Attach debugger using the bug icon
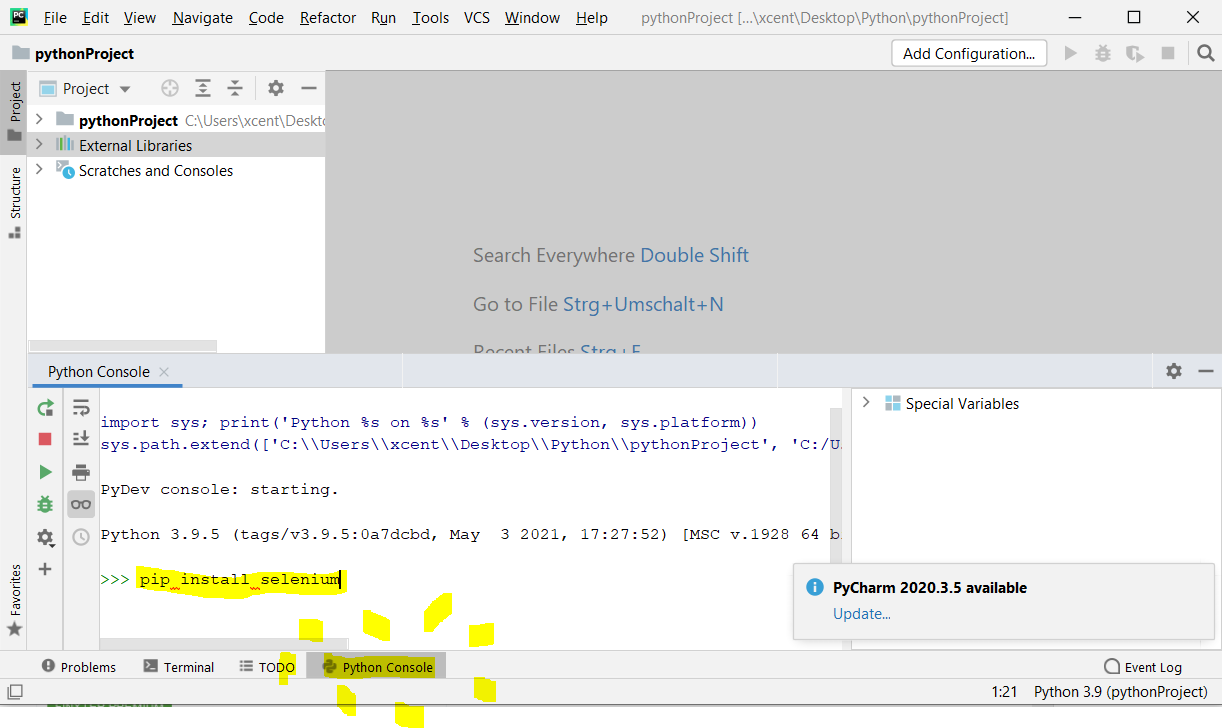 pos(45,504)
